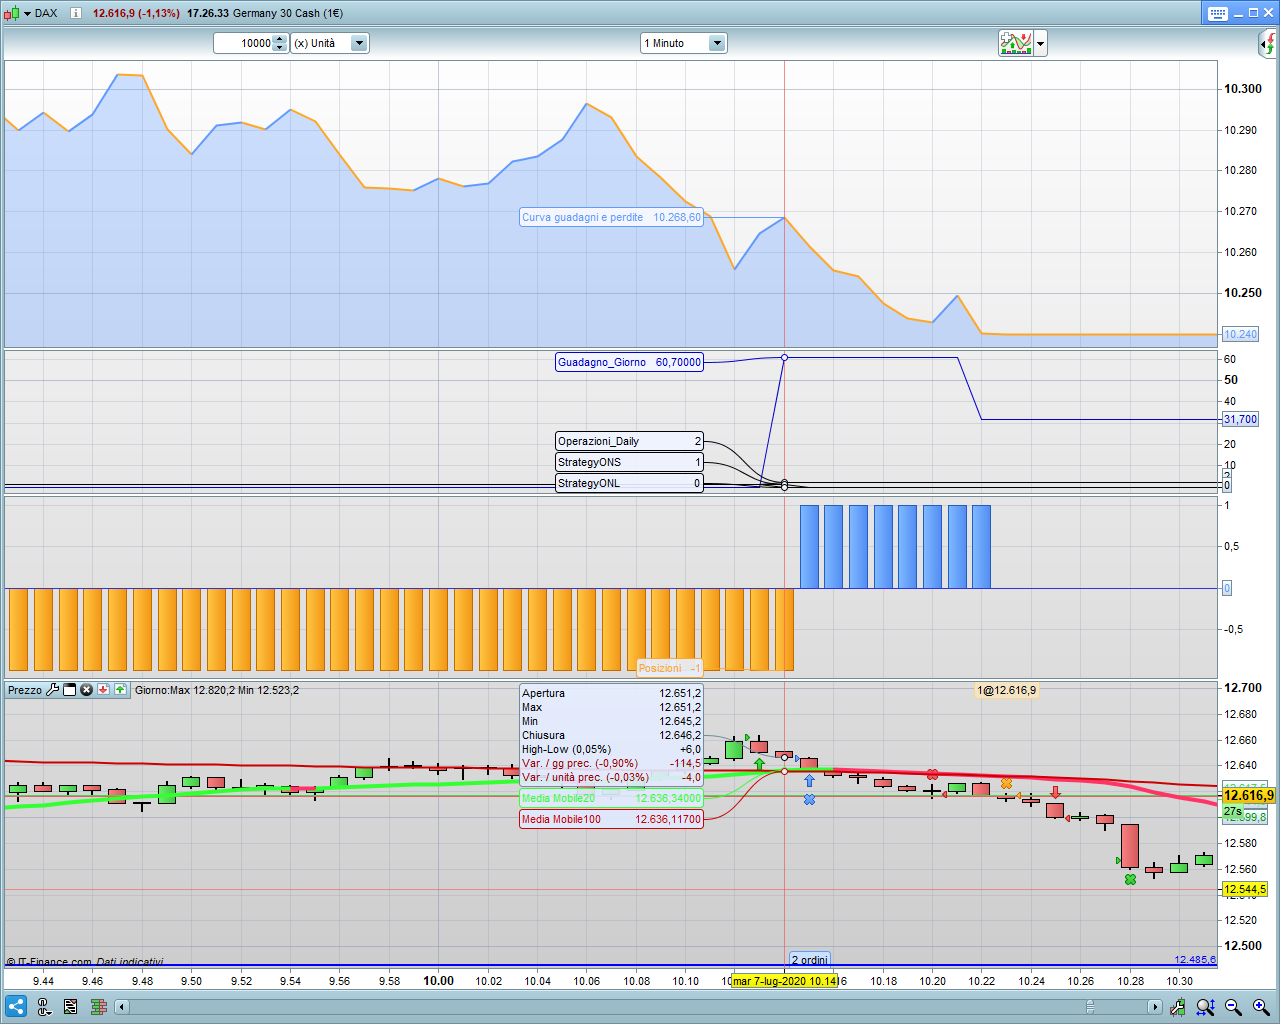1280x1024 pixels.
Task: Click the Media Mobile100 red label
Action: tap(611, 819)
